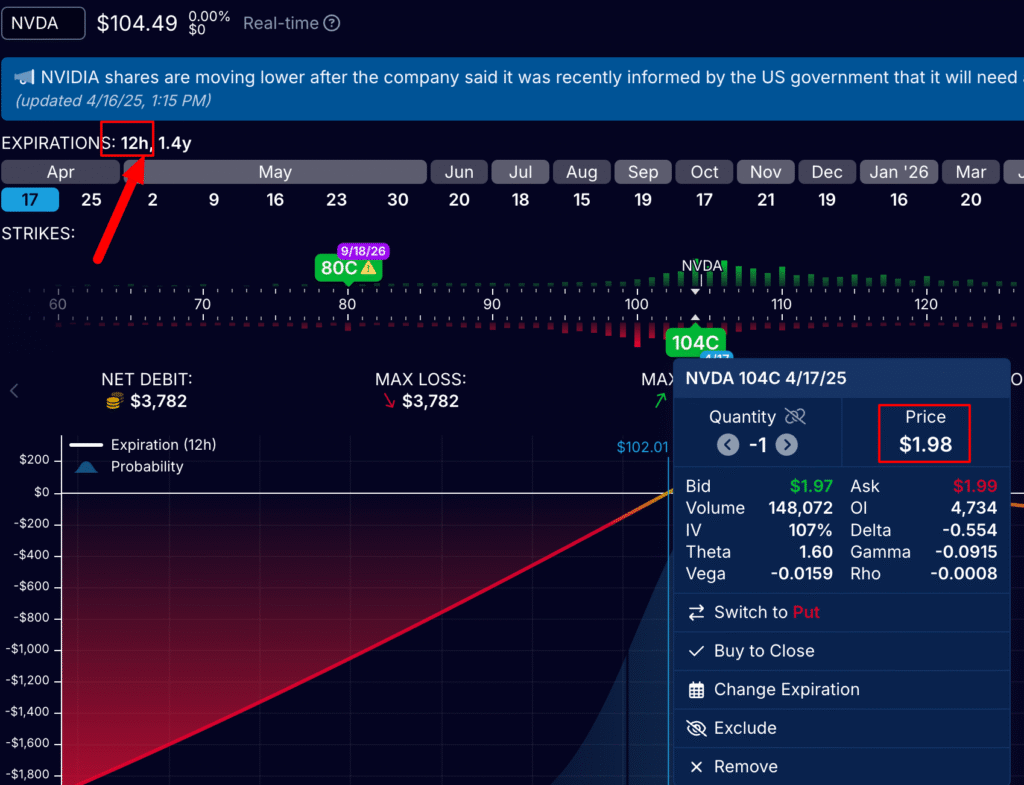Click the IV 107% value
Image resolution: width=1024 pixels, height=785 pixels.
pyautogui.click(x=810, y=530)
